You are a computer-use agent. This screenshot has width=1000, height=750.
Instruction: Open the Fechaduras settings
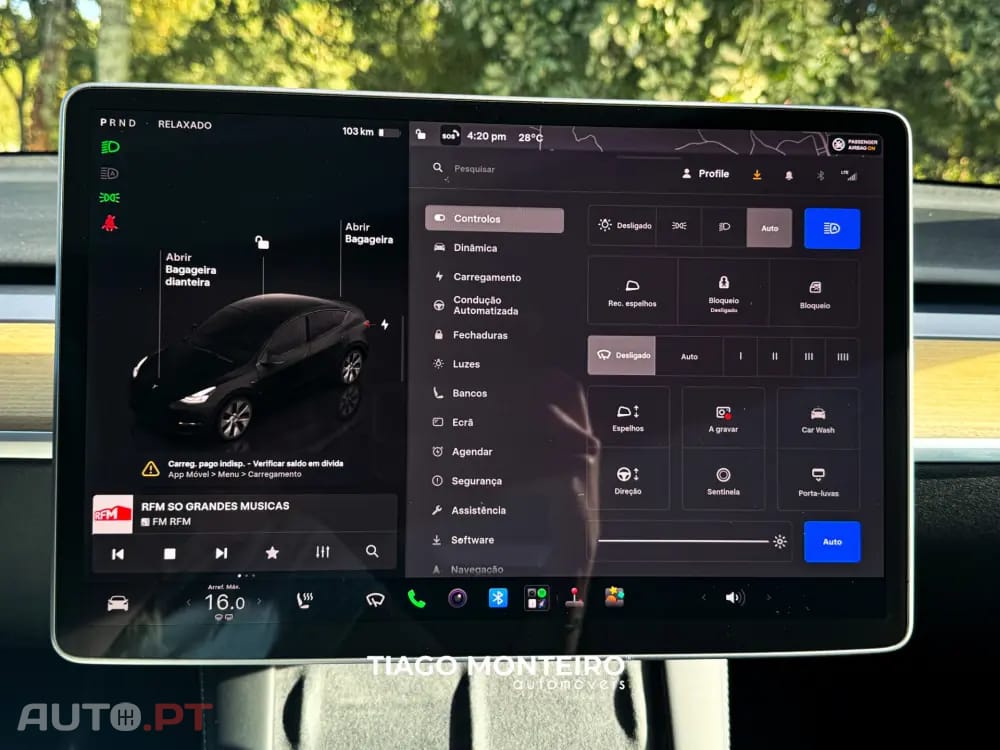pyautogui.click(x=471, y=335)
